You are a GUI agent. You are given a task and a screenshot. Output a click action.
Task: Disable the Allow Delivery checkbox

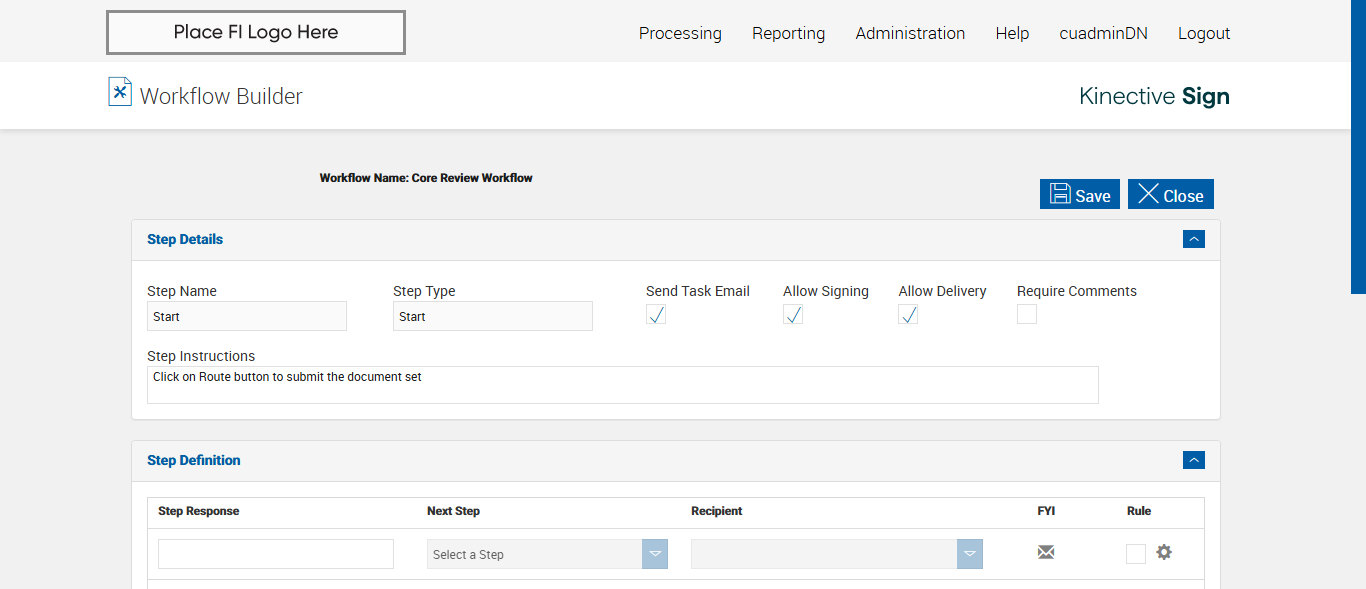908,315
